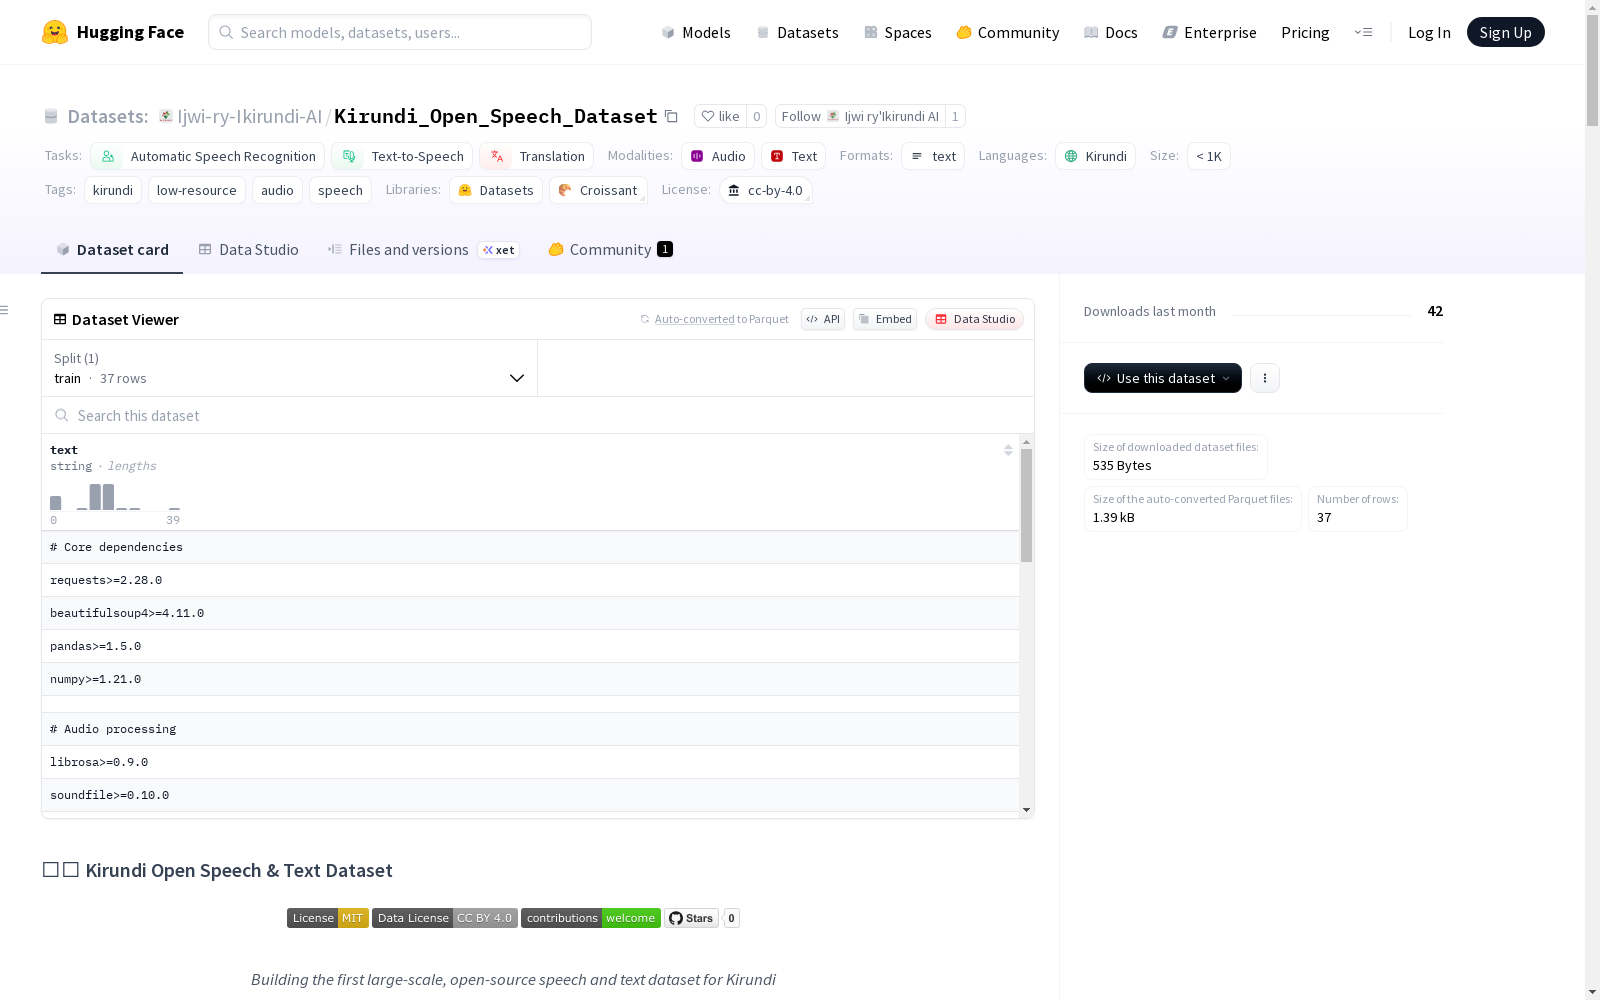This screenshot has width=1600, height=1000.
Task: Open the Ijwi-ry-Ikirundi-AI organization link
Action: 249,116
